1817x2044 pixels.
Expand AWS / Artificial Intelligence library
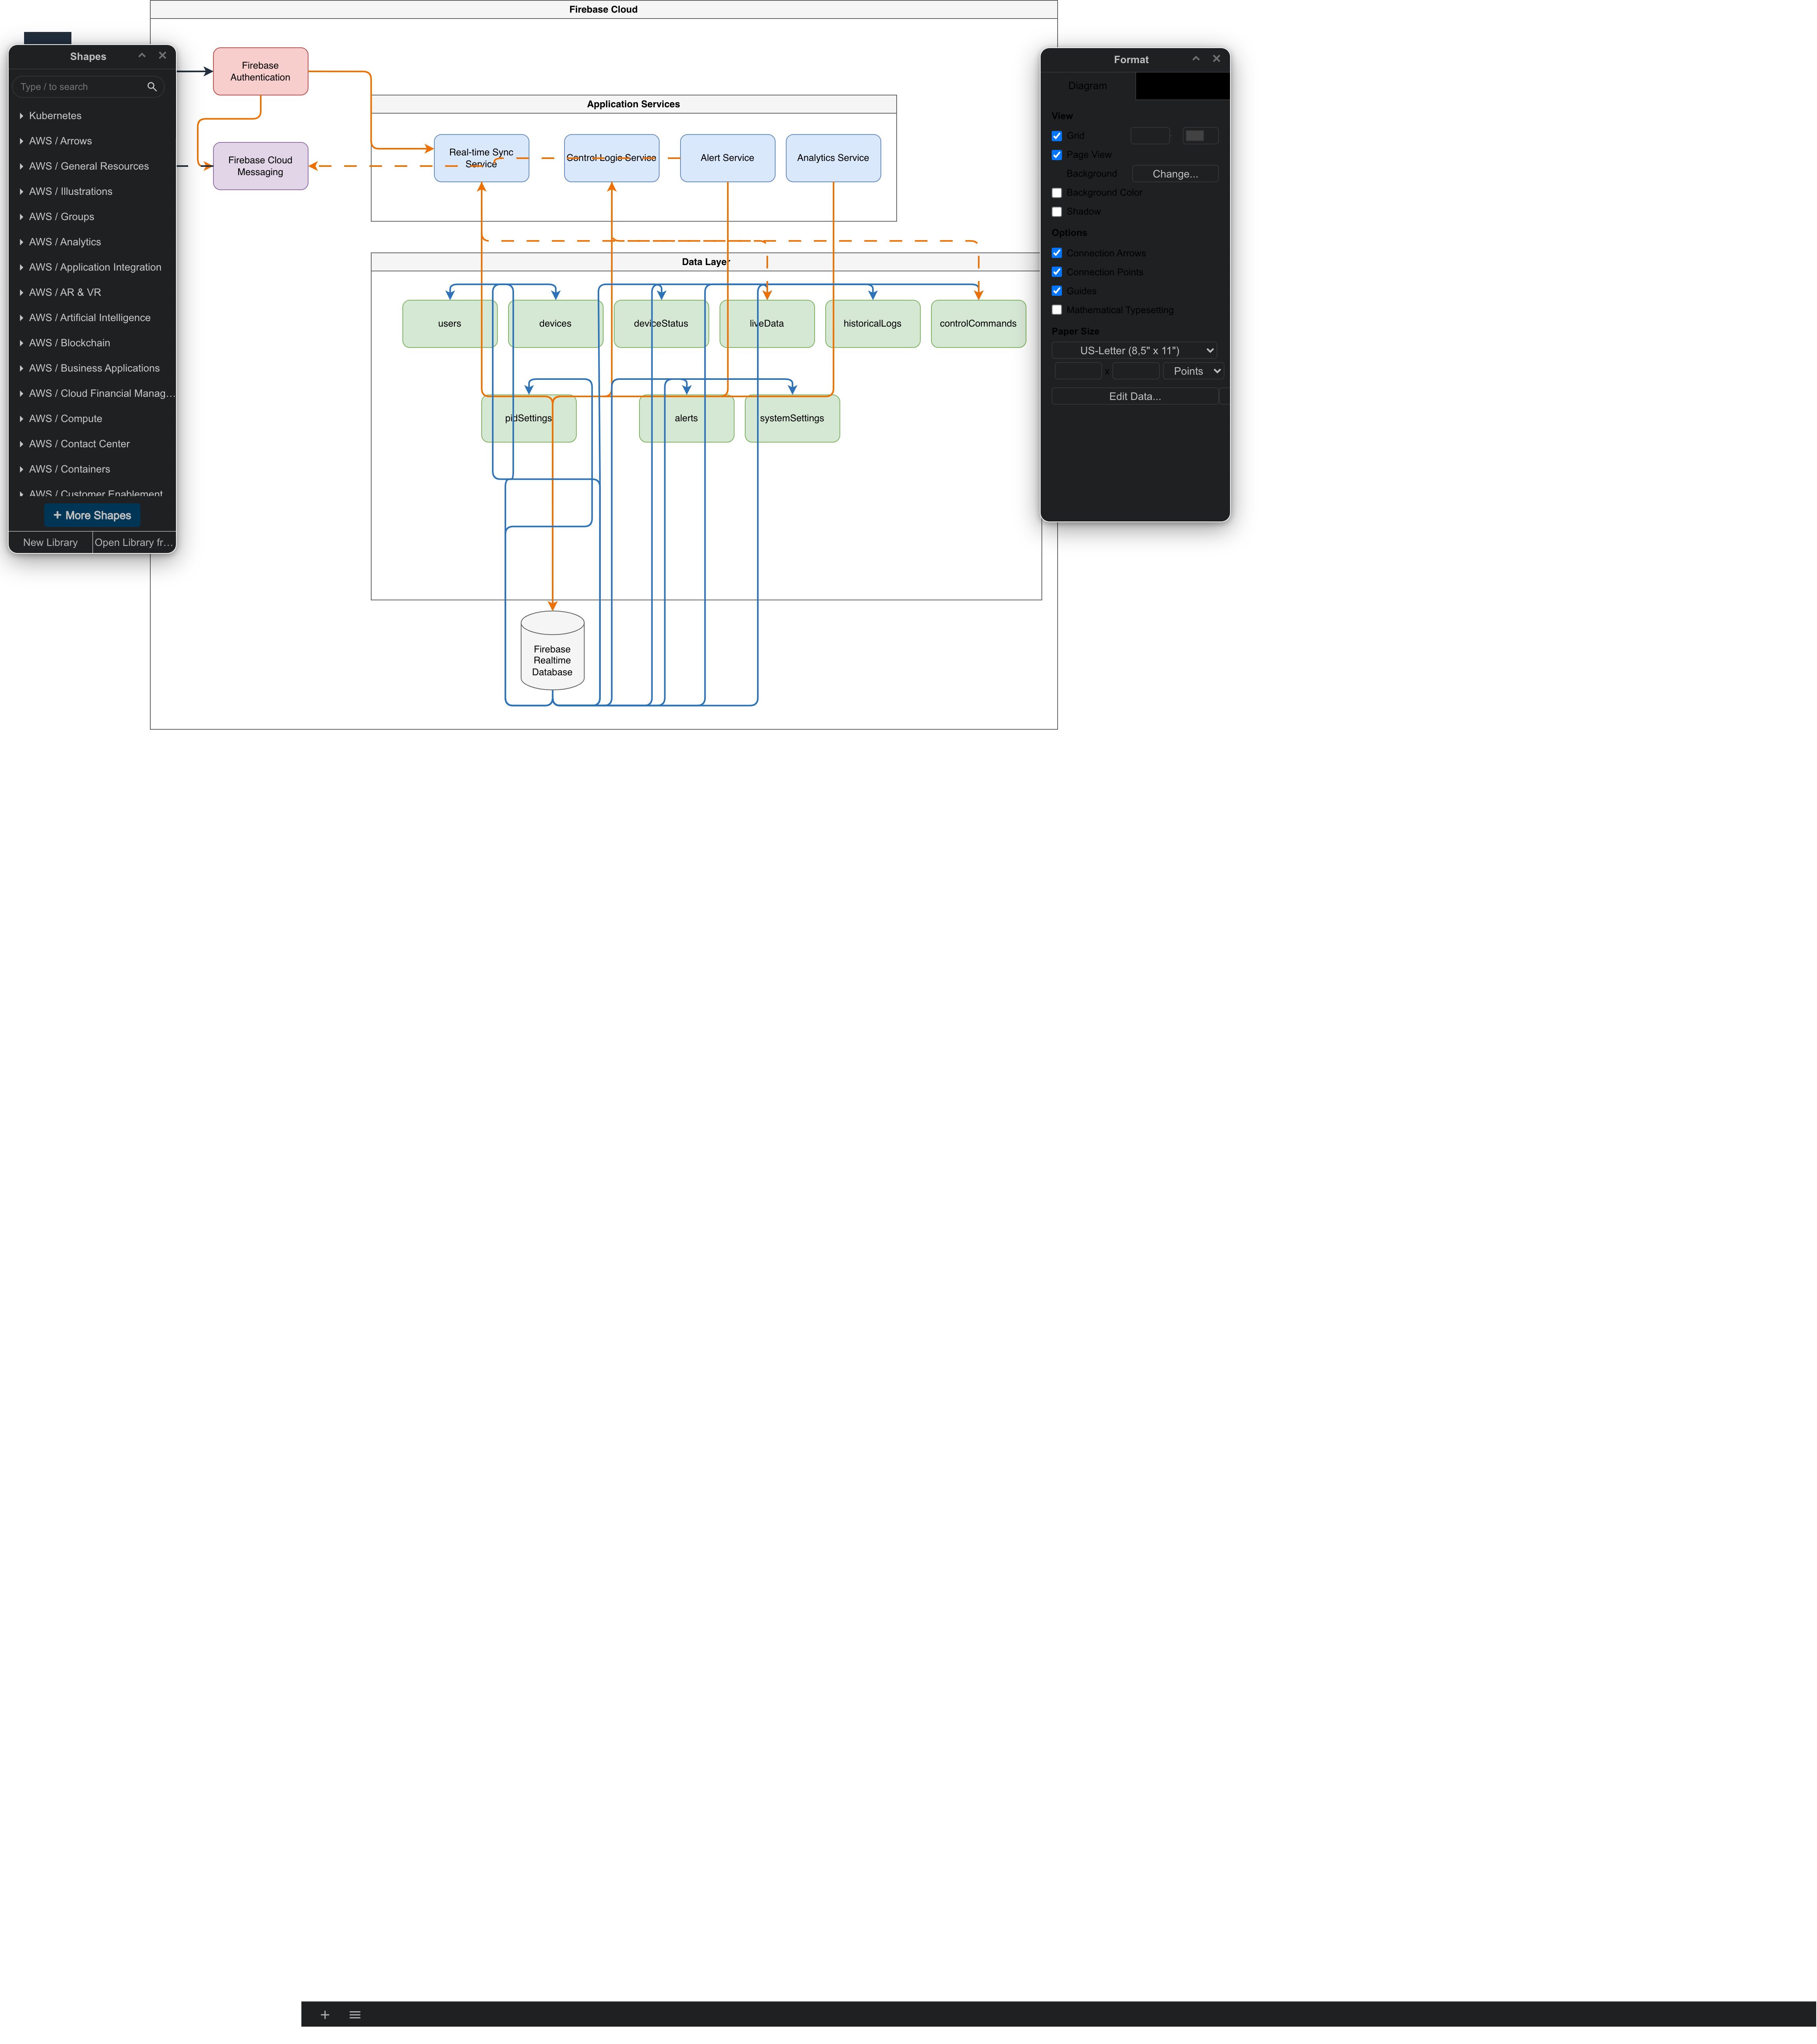click(92, 318)
